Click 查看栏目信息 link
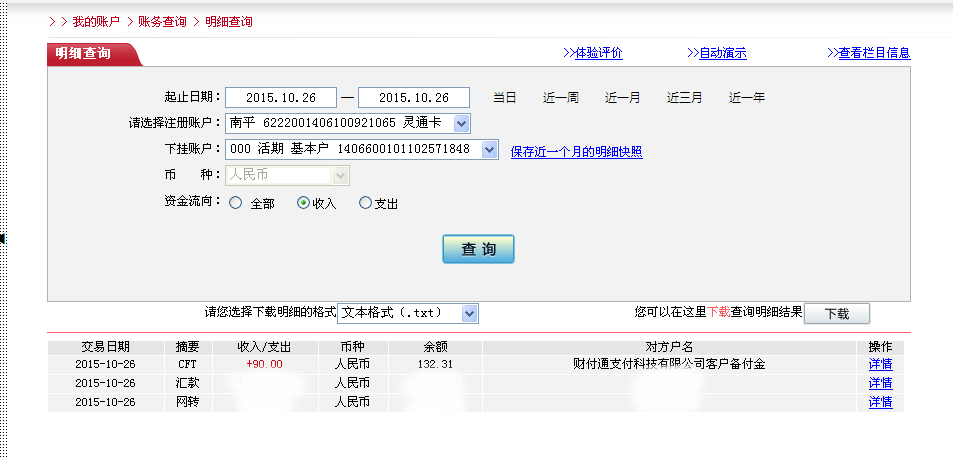This screenshot has width=953, height=458. pos(868,53)
